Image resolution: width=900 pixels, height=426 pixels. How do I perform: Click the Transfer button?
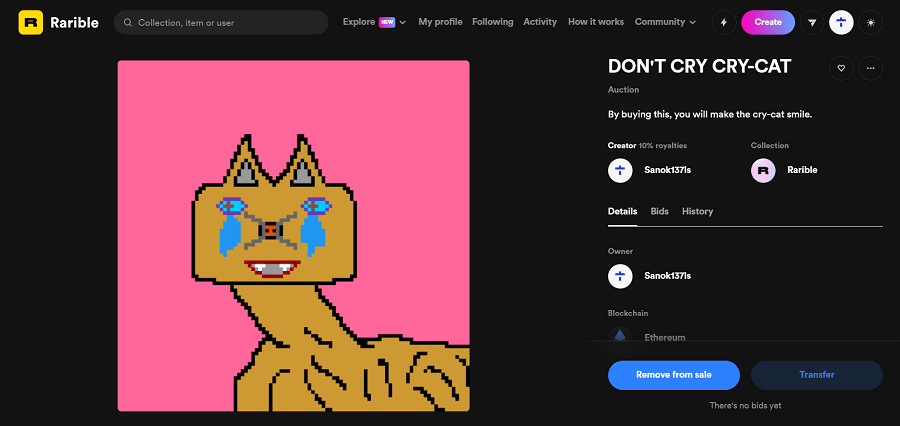[x=817, y=375]
